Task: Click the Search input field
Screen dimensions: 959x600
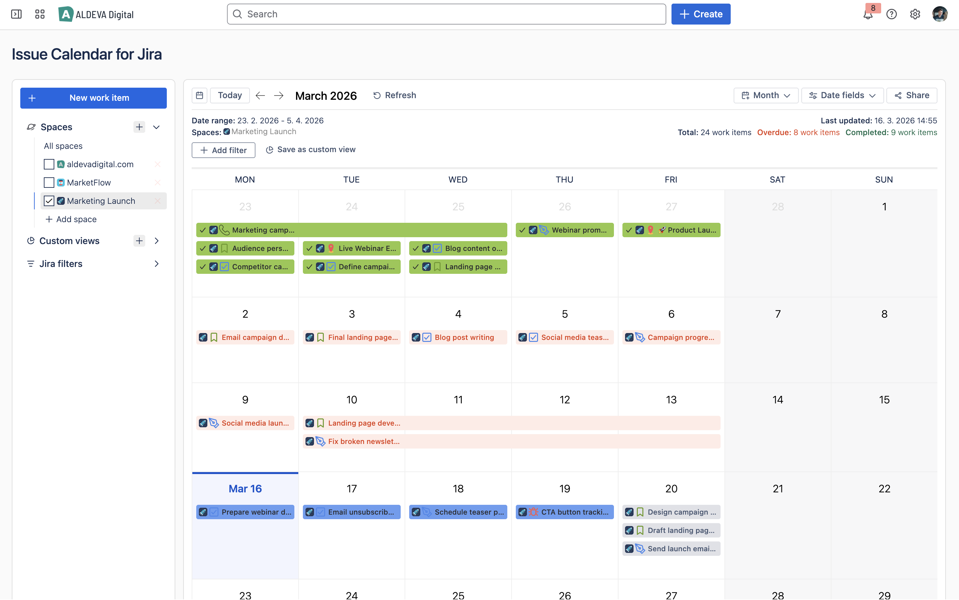Action: (446, 14)
